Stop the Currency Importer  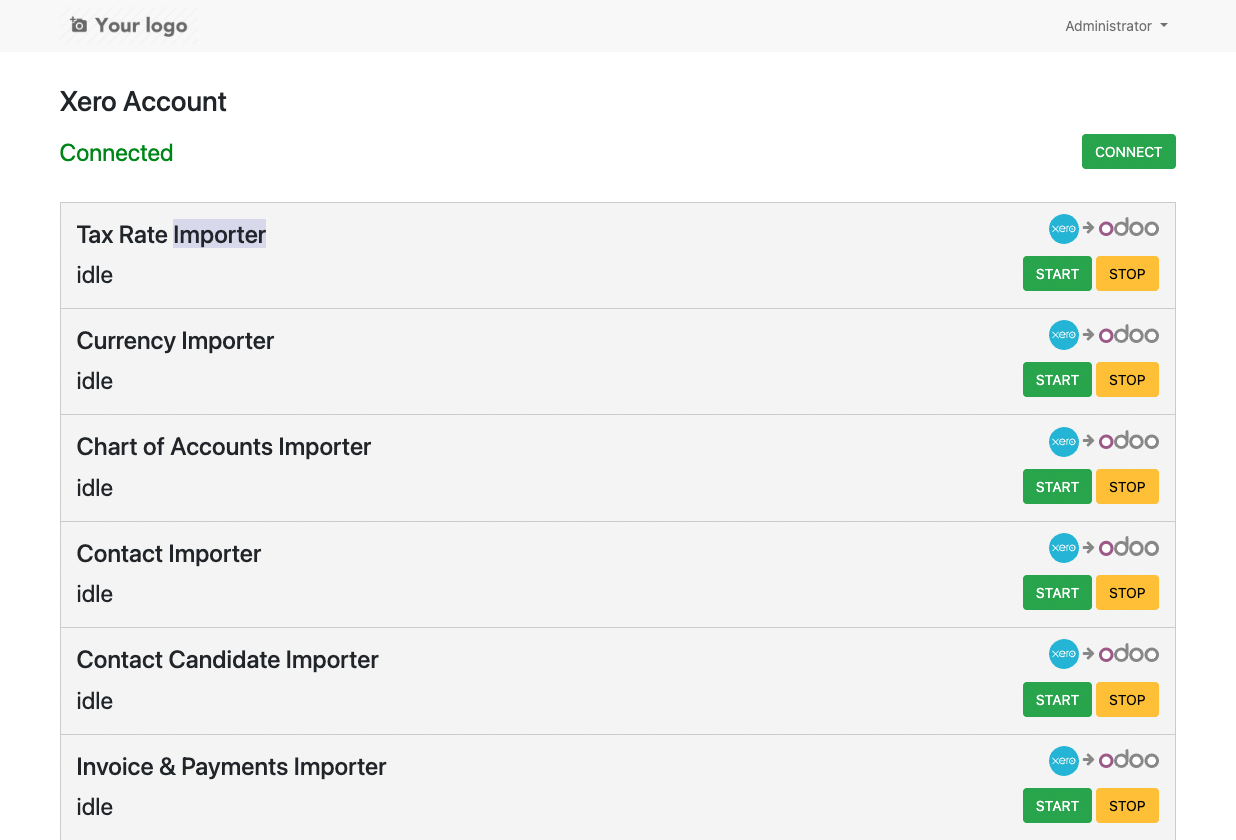coord(1127,380)
